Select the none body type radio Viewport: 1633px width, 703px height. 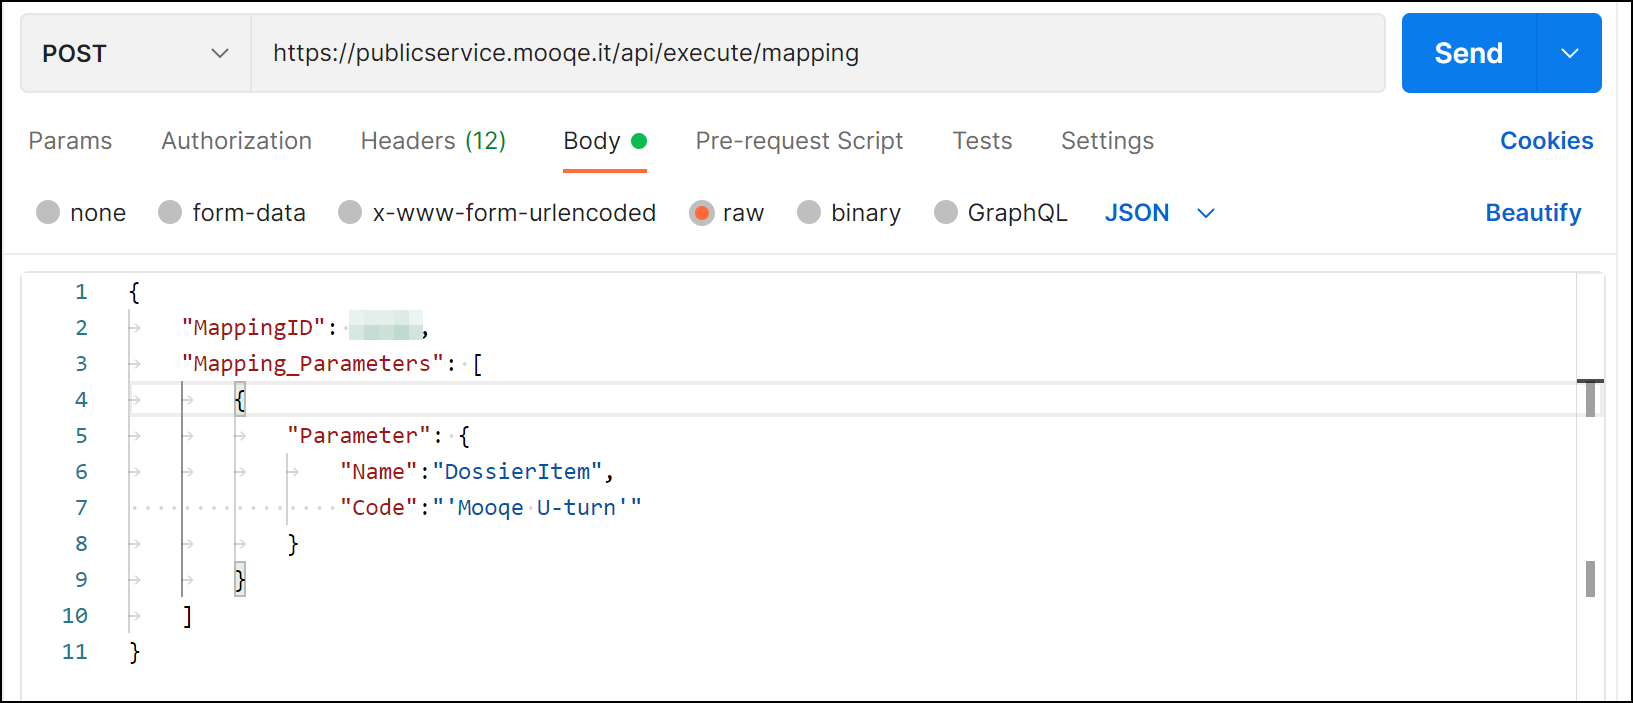(48, 212)
